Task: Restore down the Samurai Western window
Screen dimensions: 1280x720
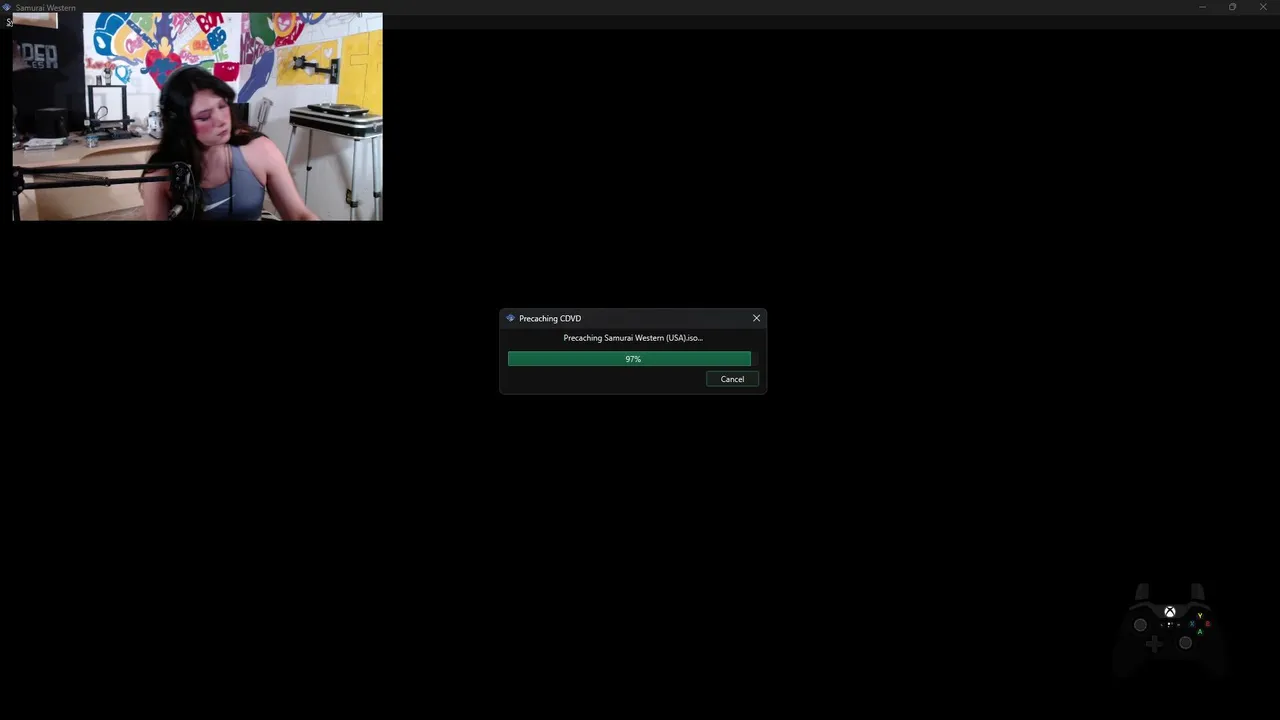Action: 1232,7
